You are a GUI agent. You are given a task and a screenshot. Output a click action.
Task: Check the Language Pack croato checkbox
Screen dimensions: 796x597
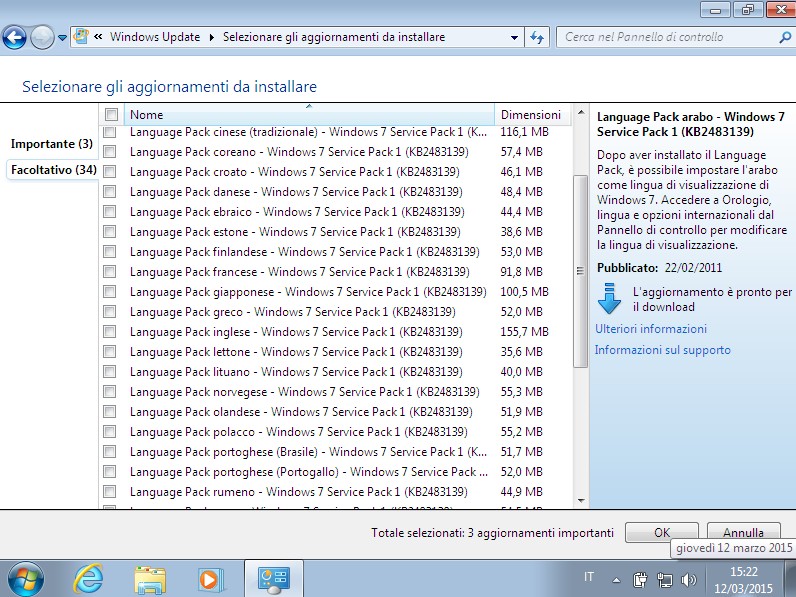coord(110,172)
